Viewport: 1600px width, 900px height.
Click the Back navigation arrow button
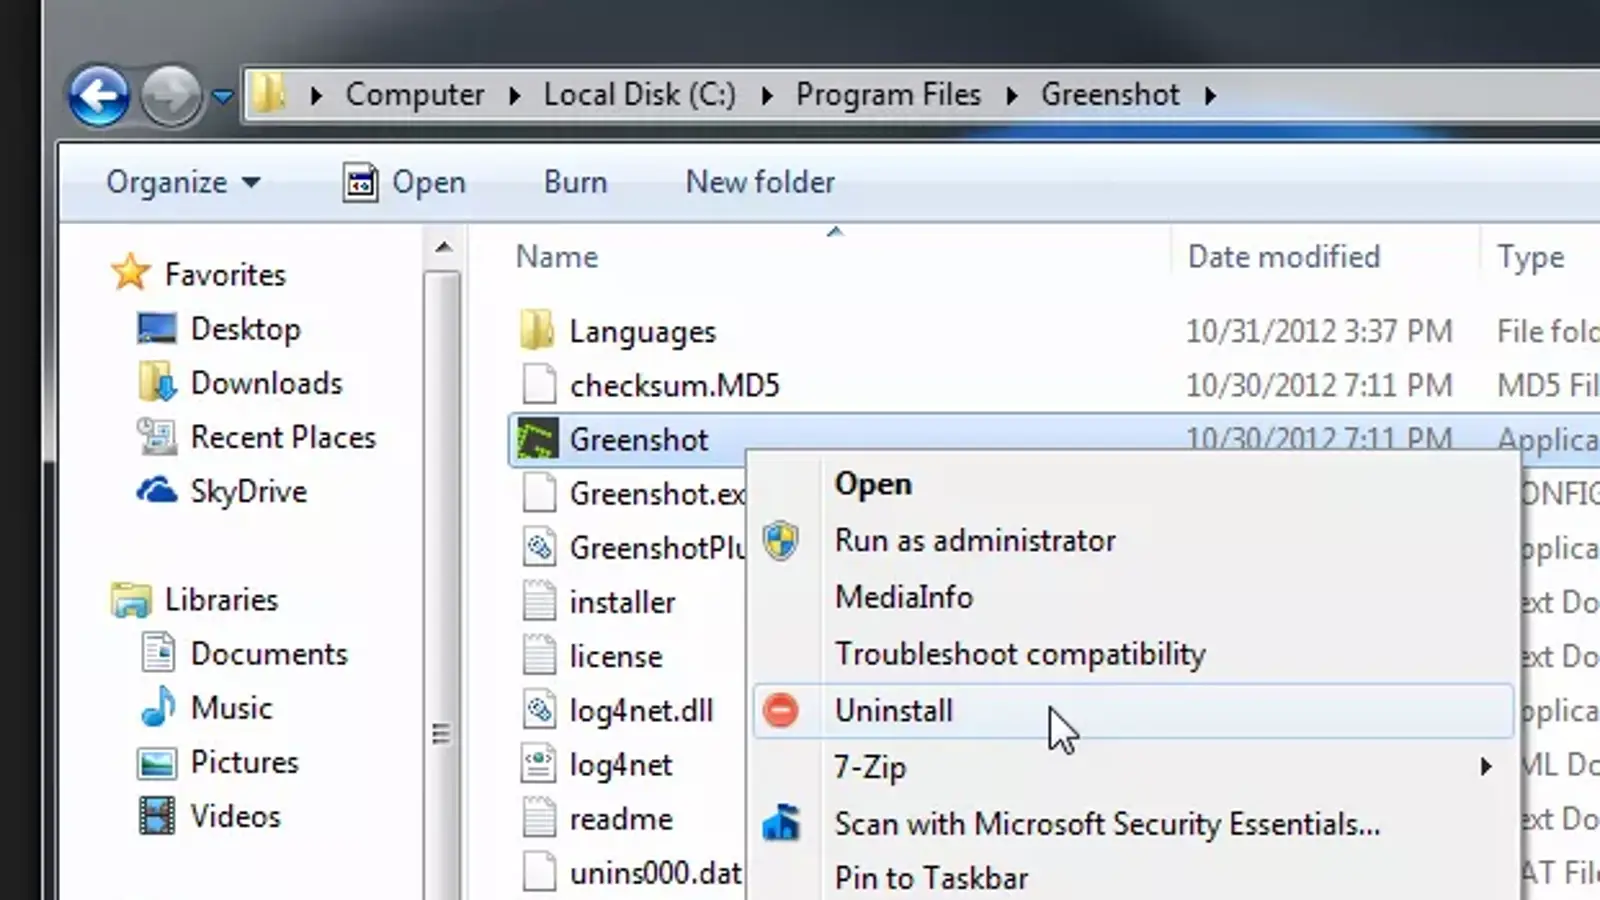[98, 96]
